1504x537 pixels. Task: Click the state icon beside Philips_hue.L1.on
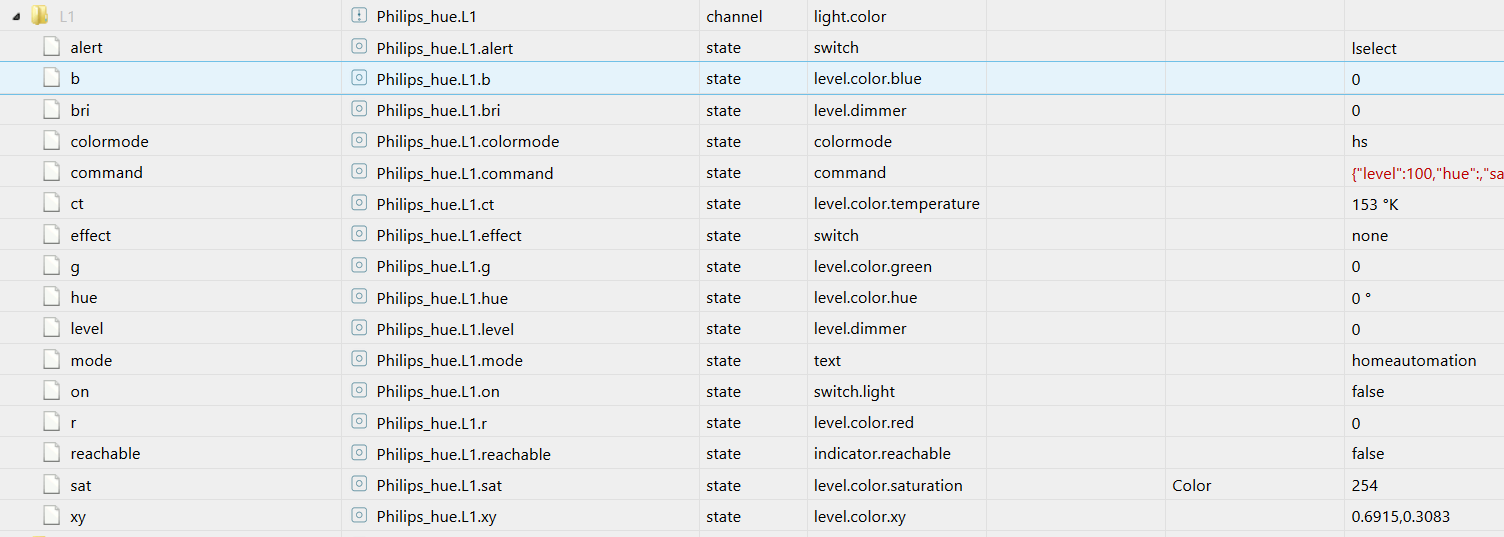point(359,391)
